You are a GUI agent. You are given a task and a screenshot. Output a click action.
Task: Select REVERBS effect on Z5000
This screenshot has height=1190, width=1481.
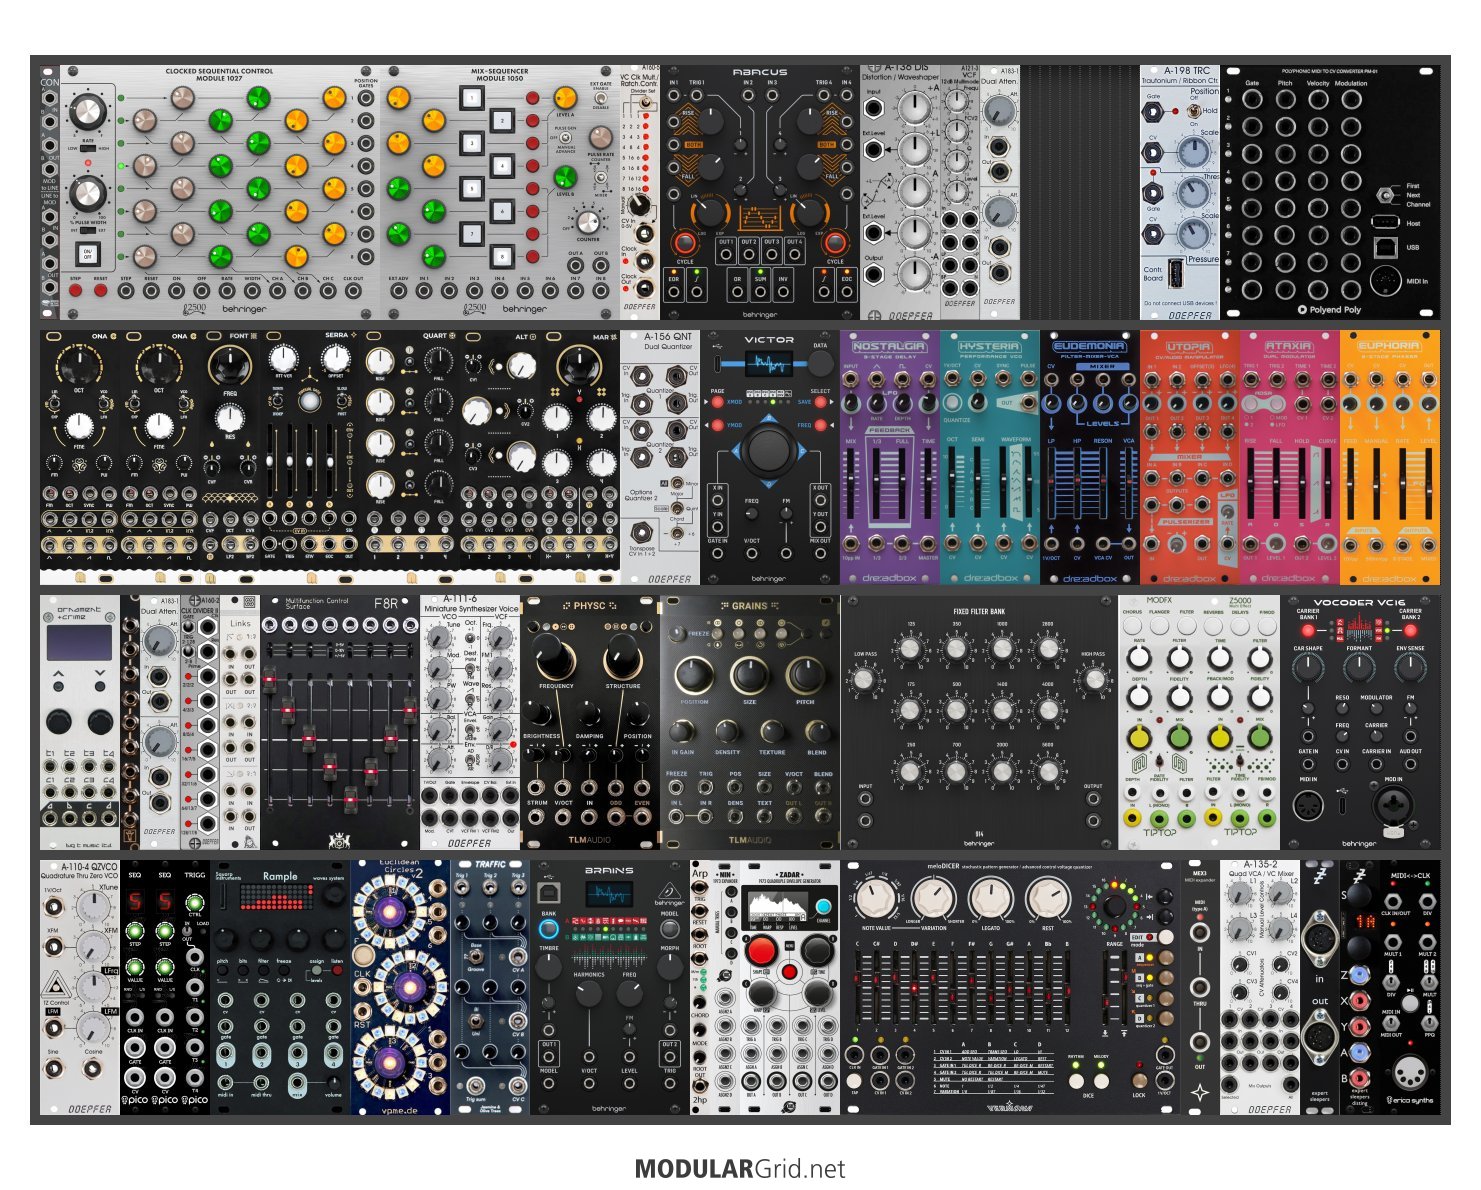(x=1213, y=624)
